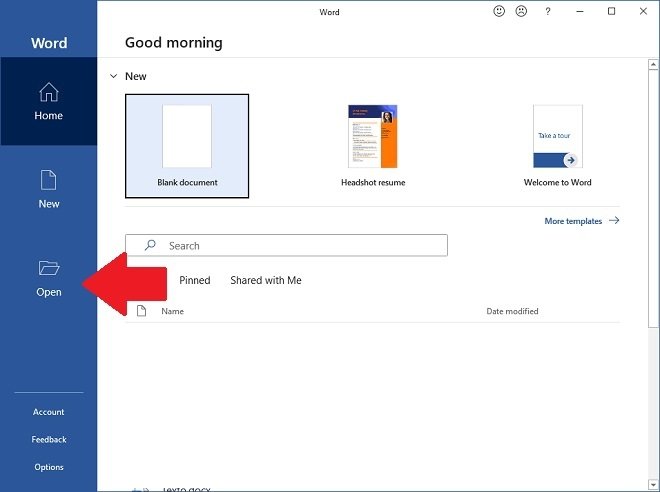Click into the Search field

[286, 245]
